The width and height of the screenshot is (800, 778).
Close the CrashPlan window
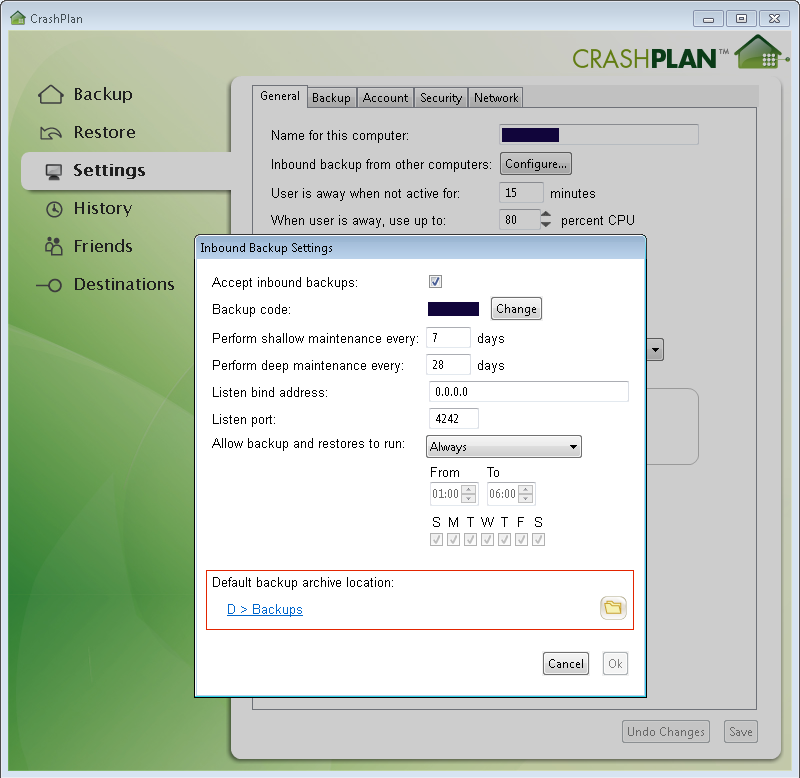pos(774,19)
